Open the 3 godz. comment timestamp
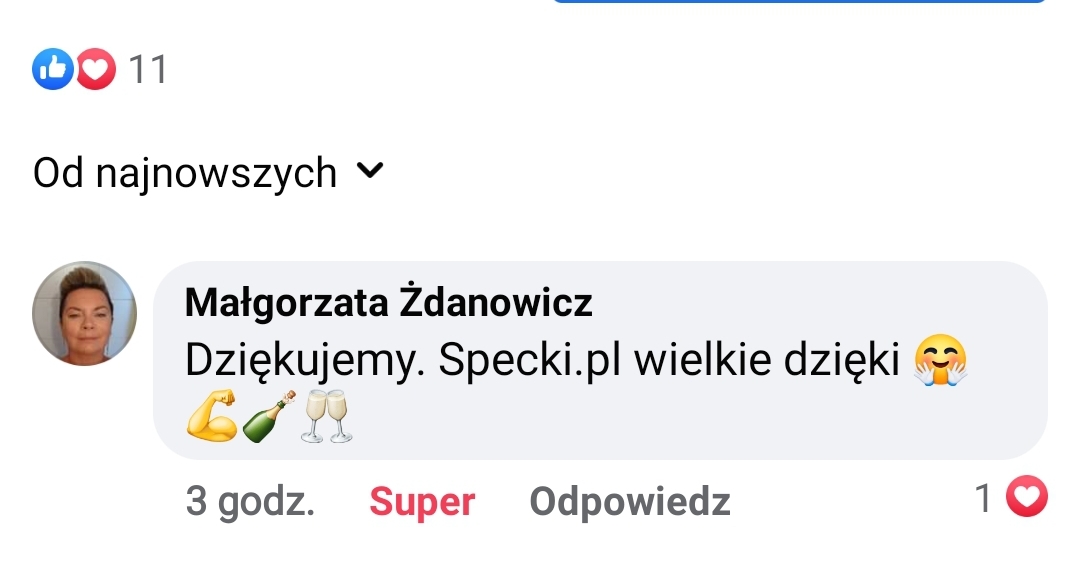 click(250, 501)
